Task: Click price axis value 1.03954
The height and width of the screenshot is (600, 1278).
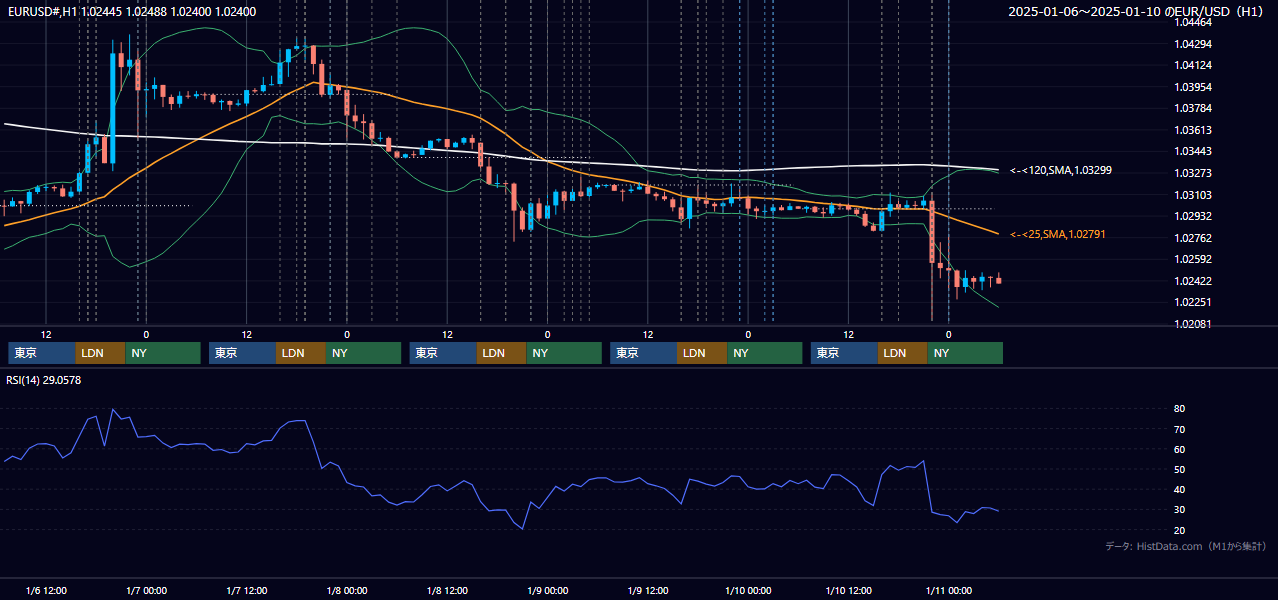Action: pos(1193,87)
